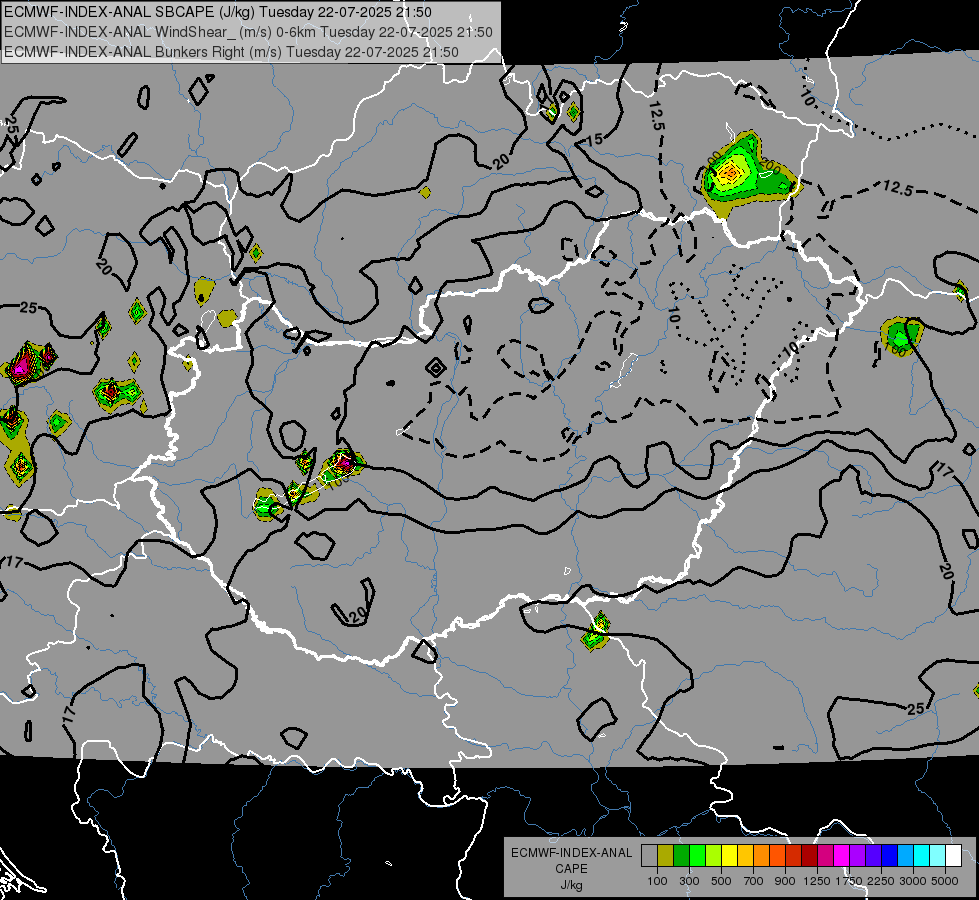Select the olive swatch in the CAPE legend
The height and width of the screenshot is (900, 979).
click(x=666, y=855)
